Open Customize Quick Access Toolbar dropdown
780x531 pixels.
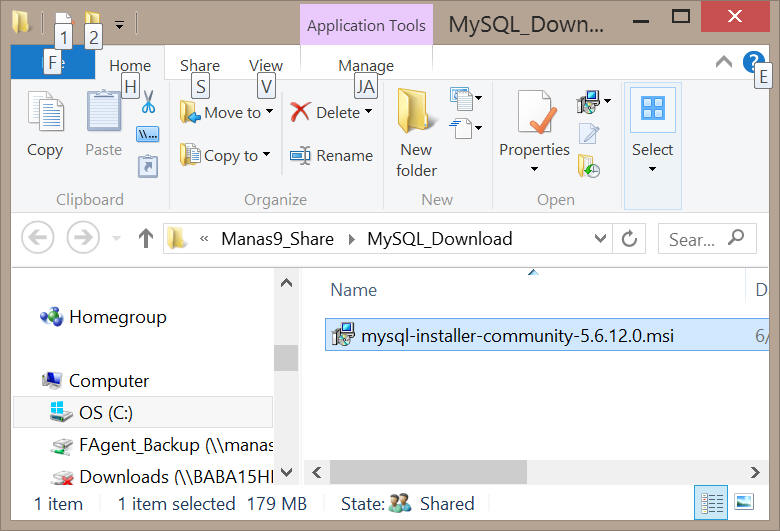[119, 24]
